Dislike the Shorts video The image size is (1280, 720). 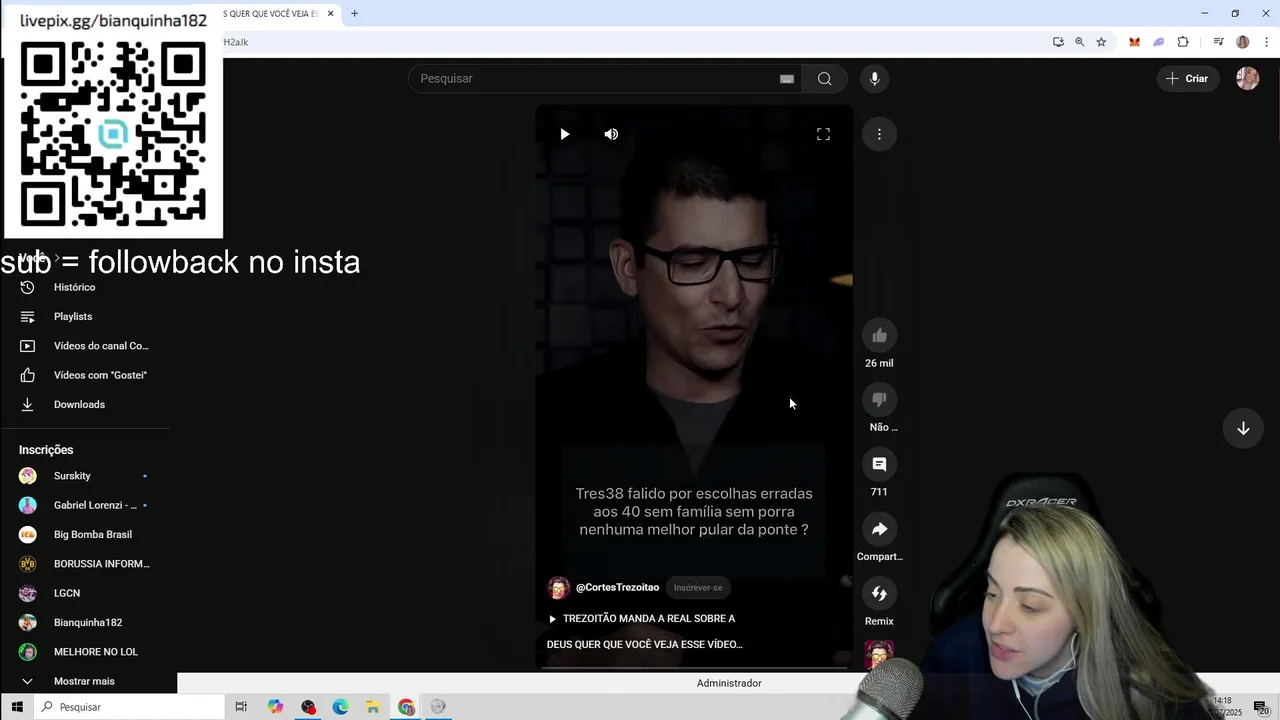(x=879, y=400)
